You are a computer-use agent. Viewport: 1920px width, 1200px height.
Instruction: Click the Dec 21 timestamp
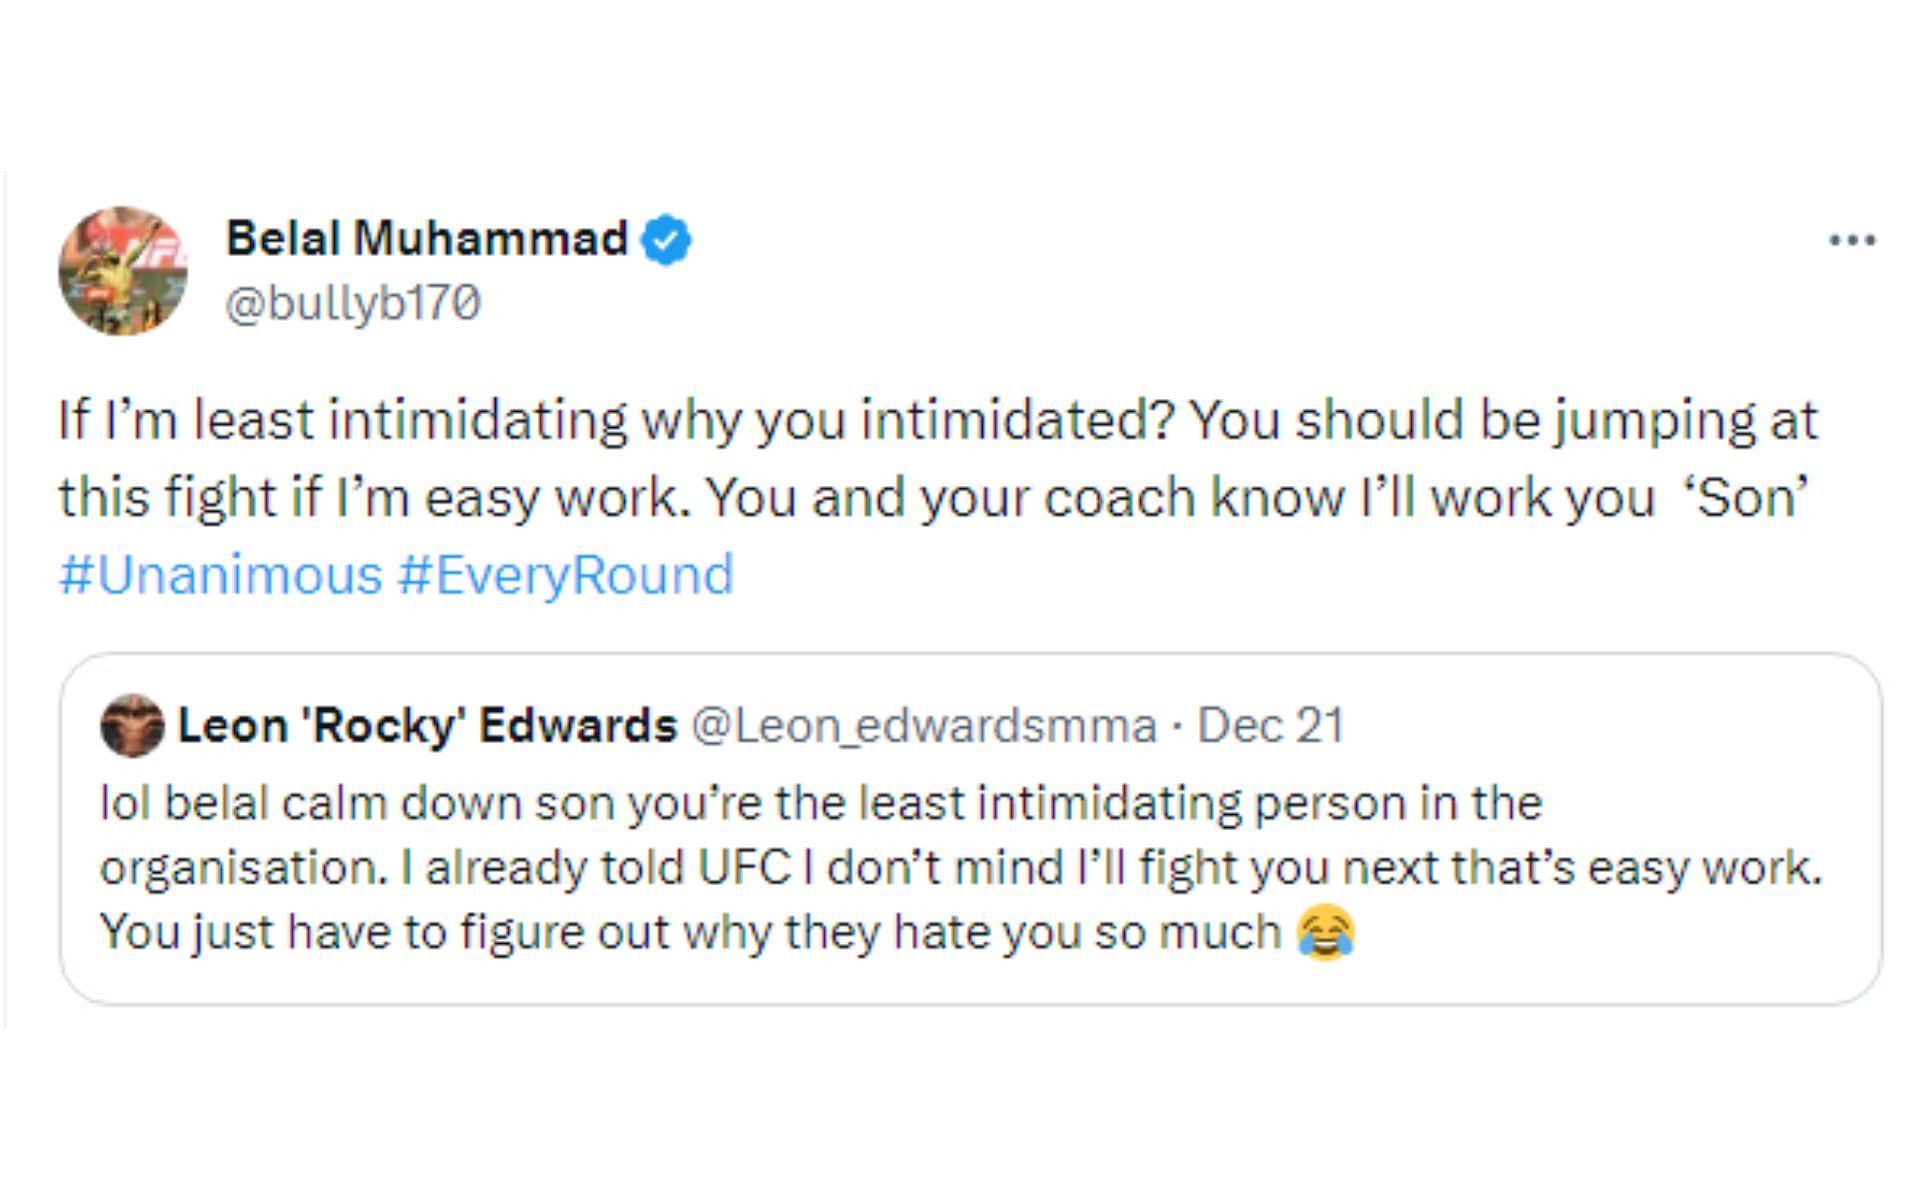pos(1271,726)
